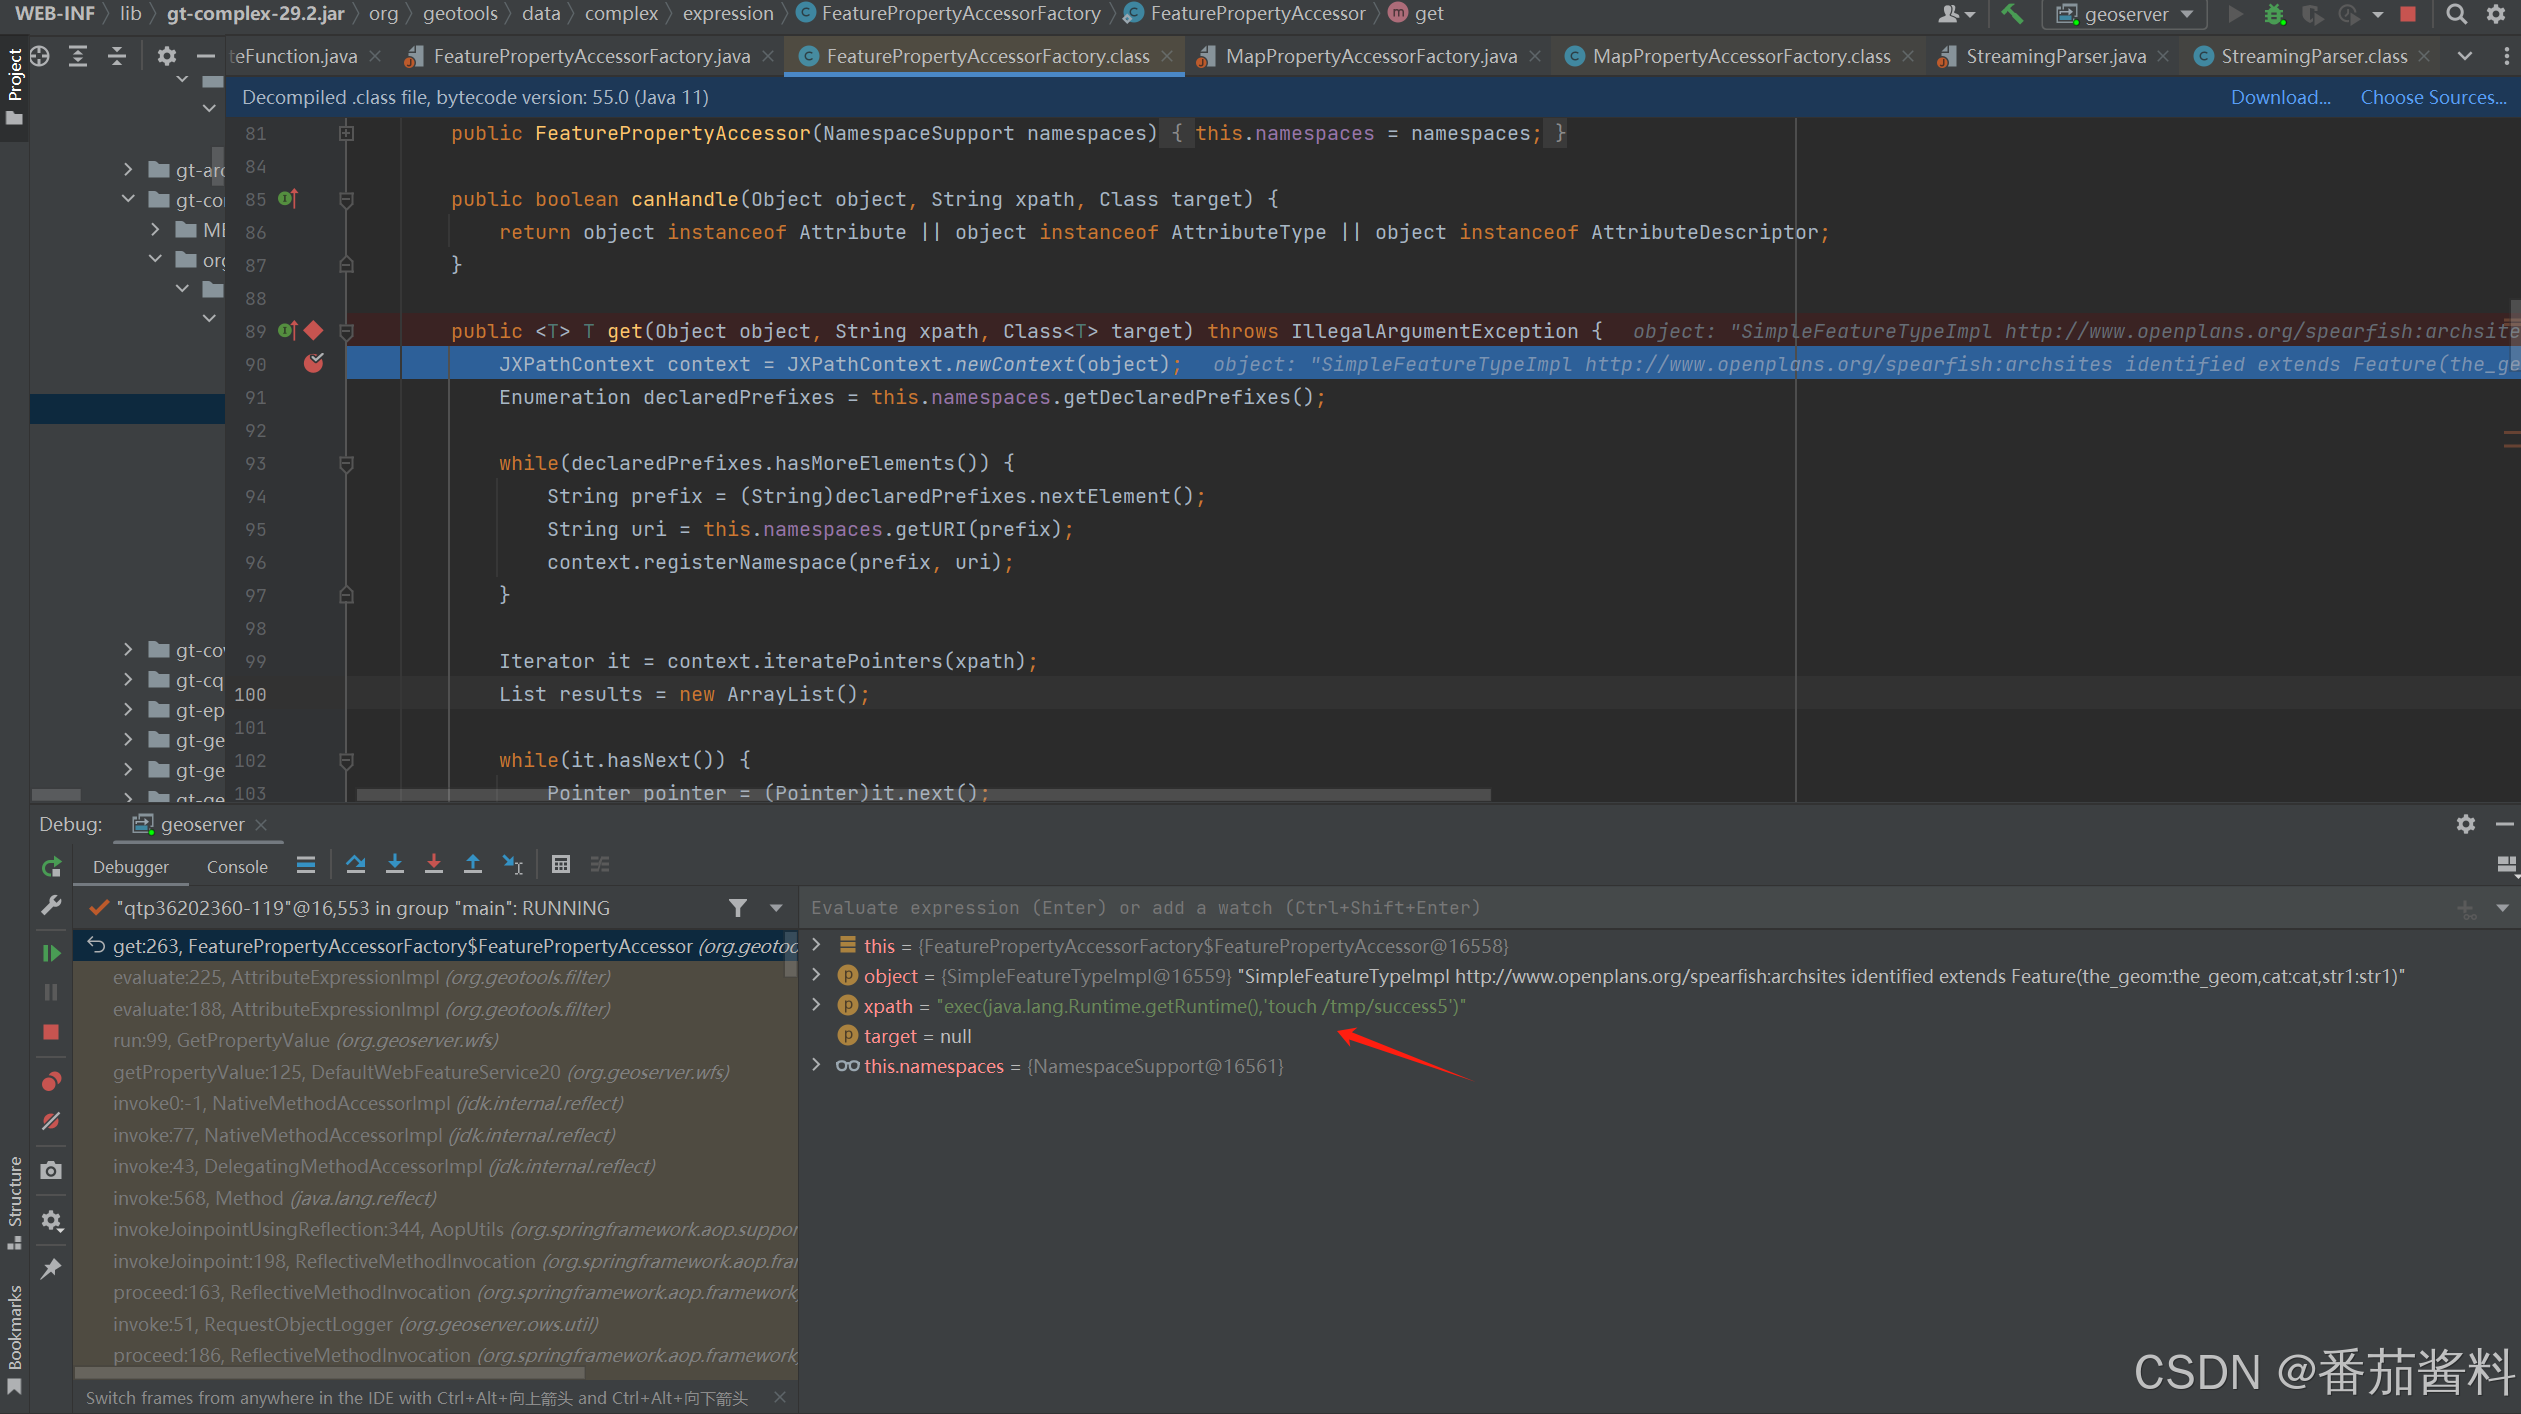Click the Debug geoserver bug icon

pyautogui.click(x=2274, y=14)
